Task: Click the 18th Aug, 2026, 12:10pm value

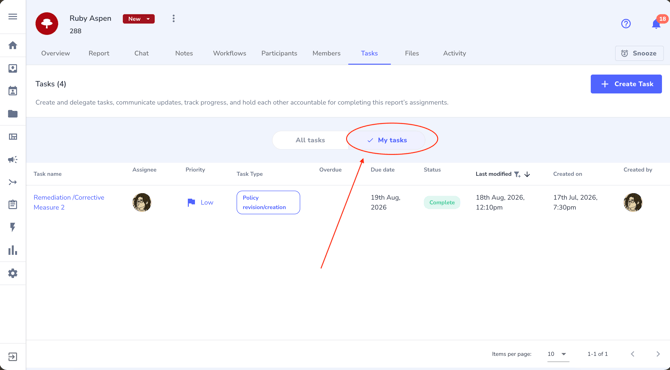Action: 500,203
